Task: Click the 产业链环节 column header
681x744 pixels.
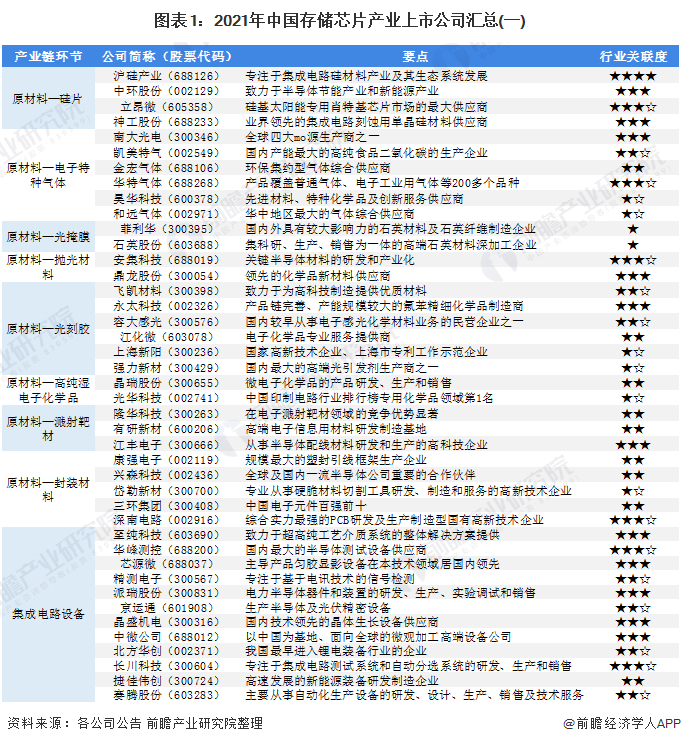Action: pyautogui.click(x=48, y=56)
